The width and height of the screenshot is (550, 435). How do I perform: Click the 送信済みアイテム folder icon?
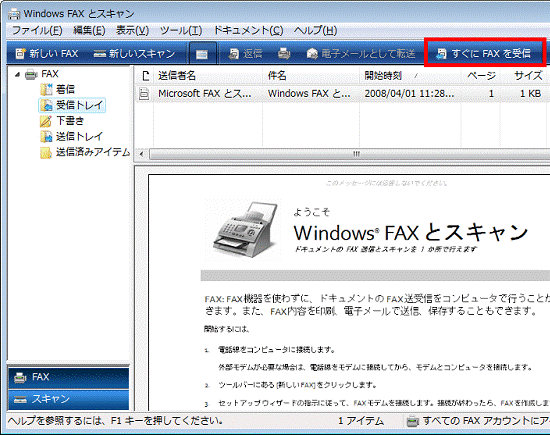[x=46, y=152]
